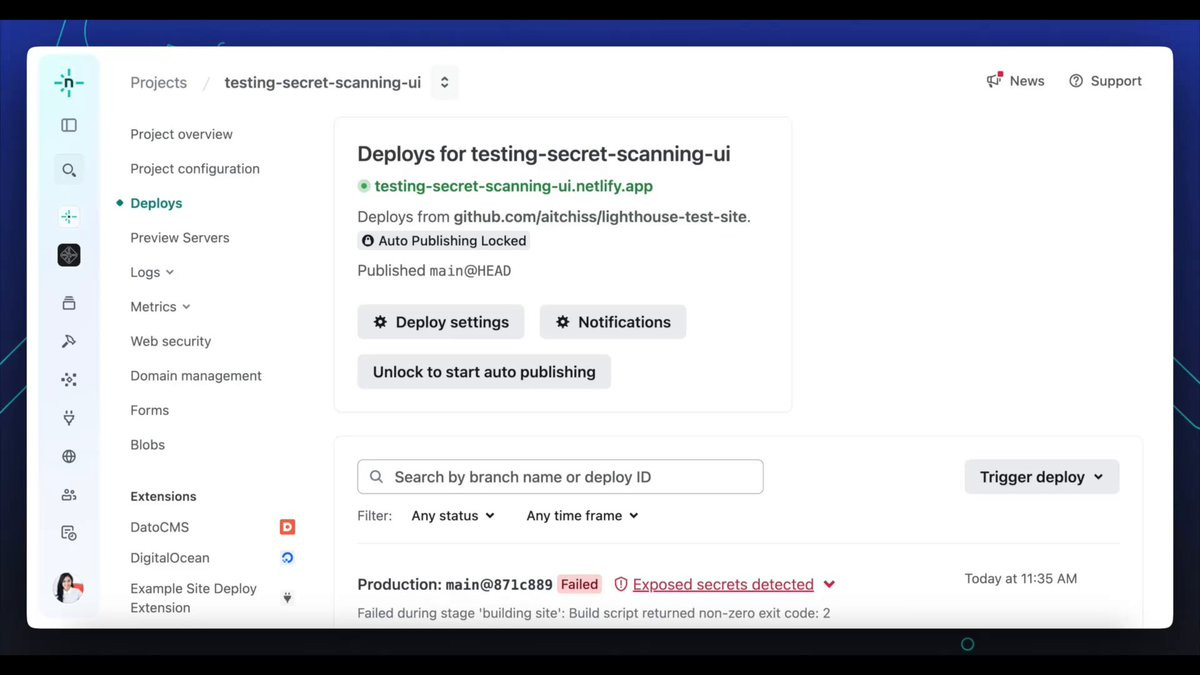Viewport: 1200px width, 675px height.
Task: Expand the Logs submenu chevron
Action: (x=169, y=272)
